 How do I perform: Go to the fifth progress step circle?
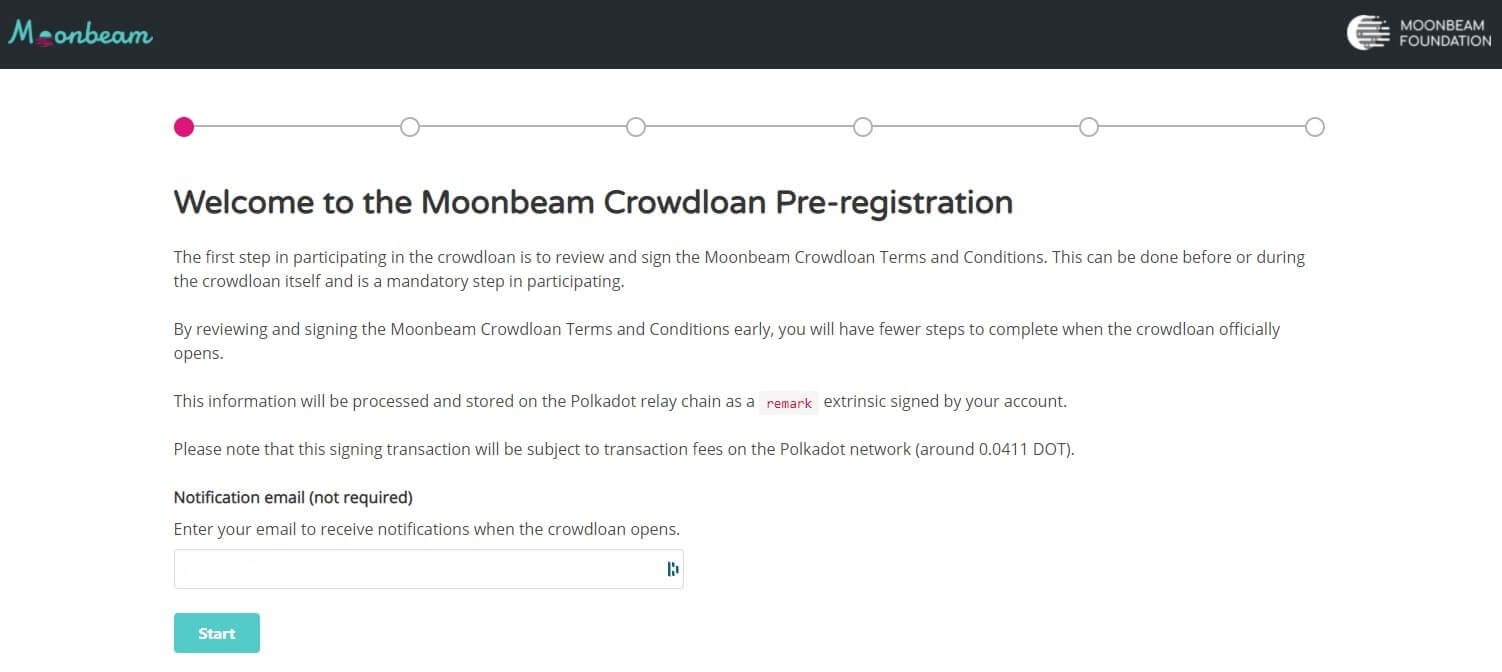1089,127
